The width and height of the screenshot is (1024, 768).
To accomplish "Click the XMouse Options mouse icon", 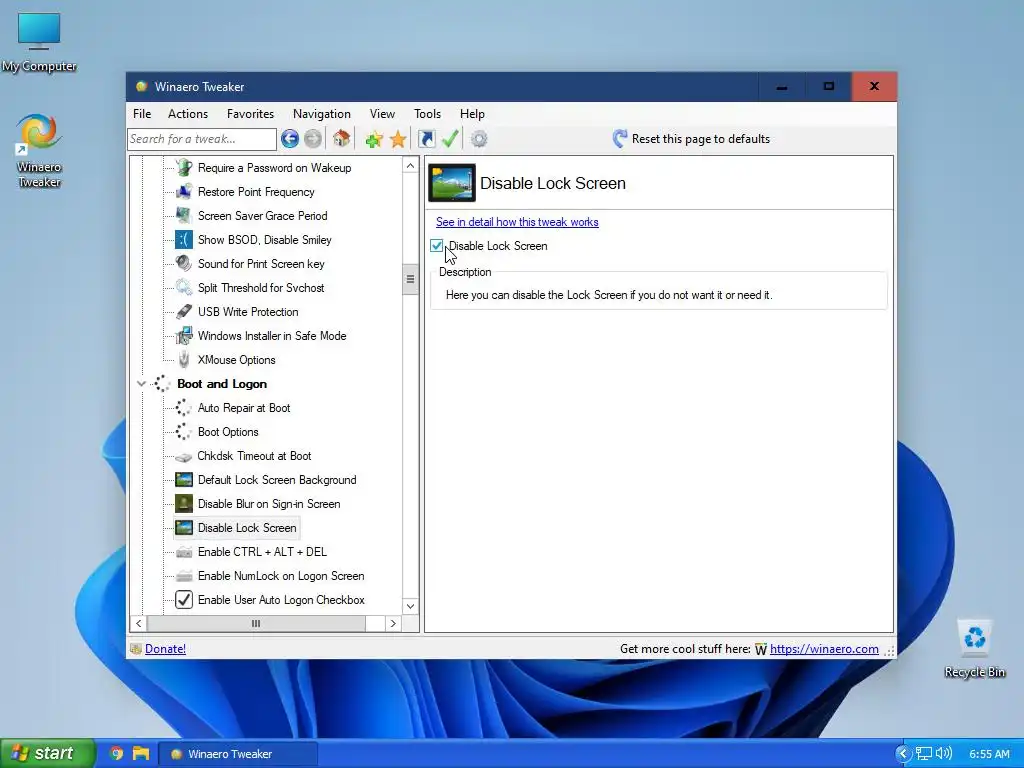I will pyautogui.click(x=184, y=360).
